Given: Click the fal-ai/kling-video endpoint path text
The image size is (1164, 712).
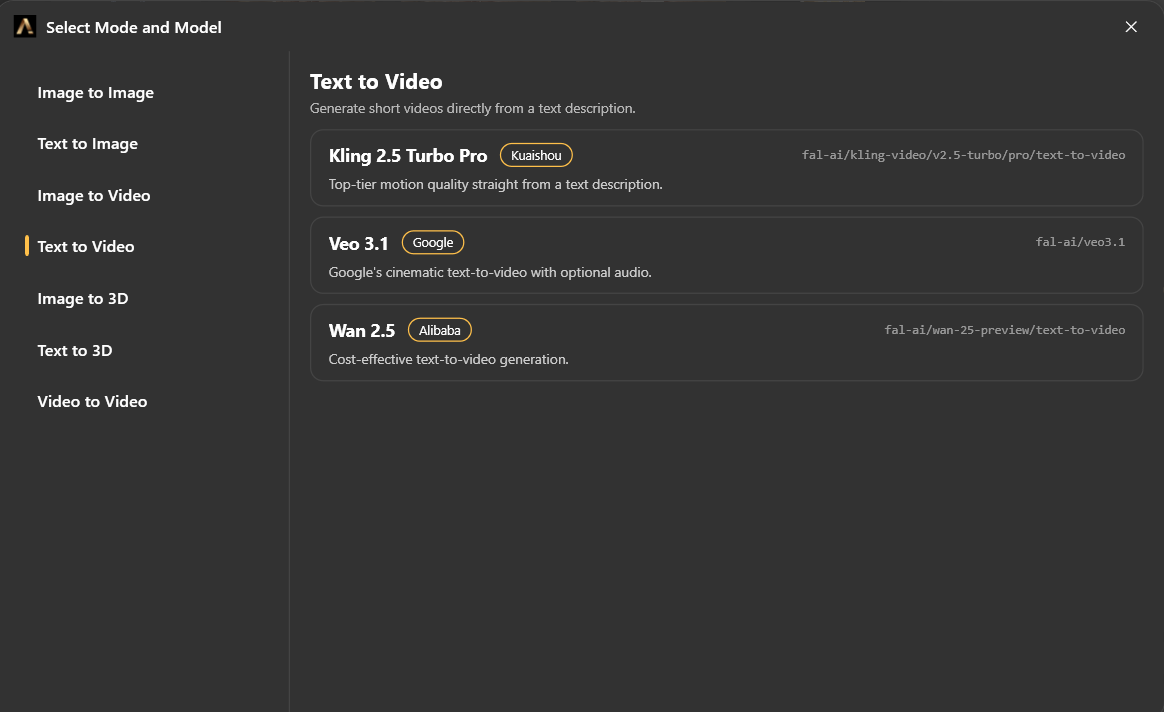Looking at the screenshot, I should click(963, 155).
